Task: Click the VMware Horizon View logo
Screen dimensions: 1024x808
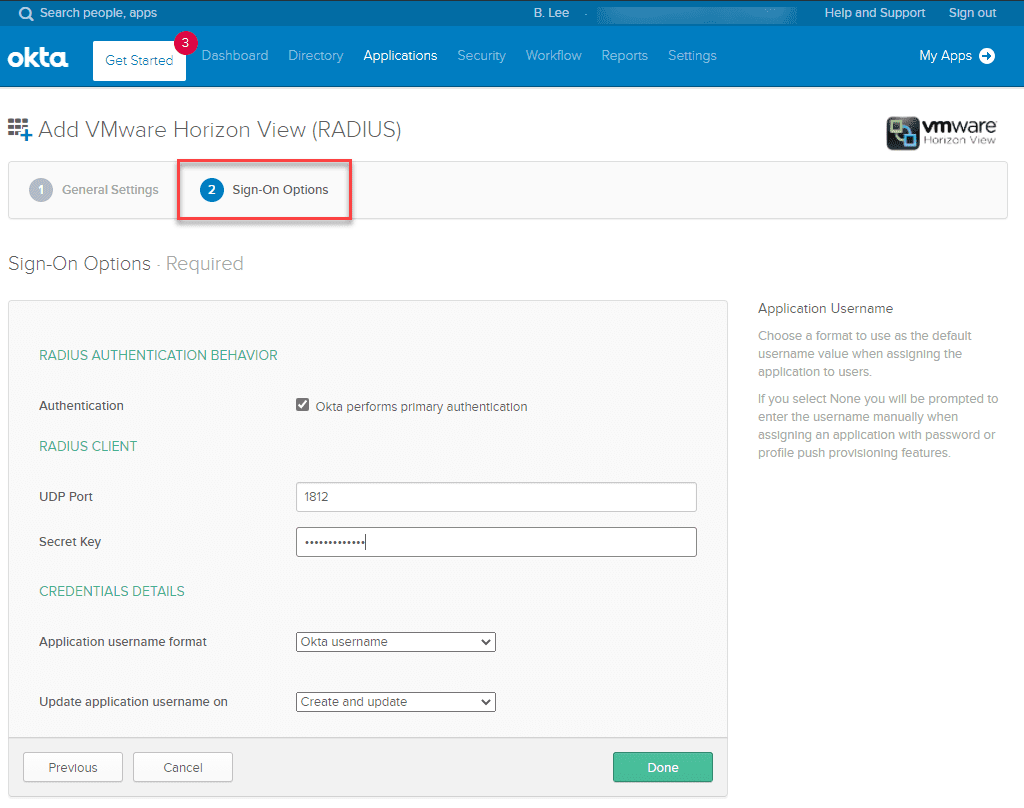Action: pos(941,133)
